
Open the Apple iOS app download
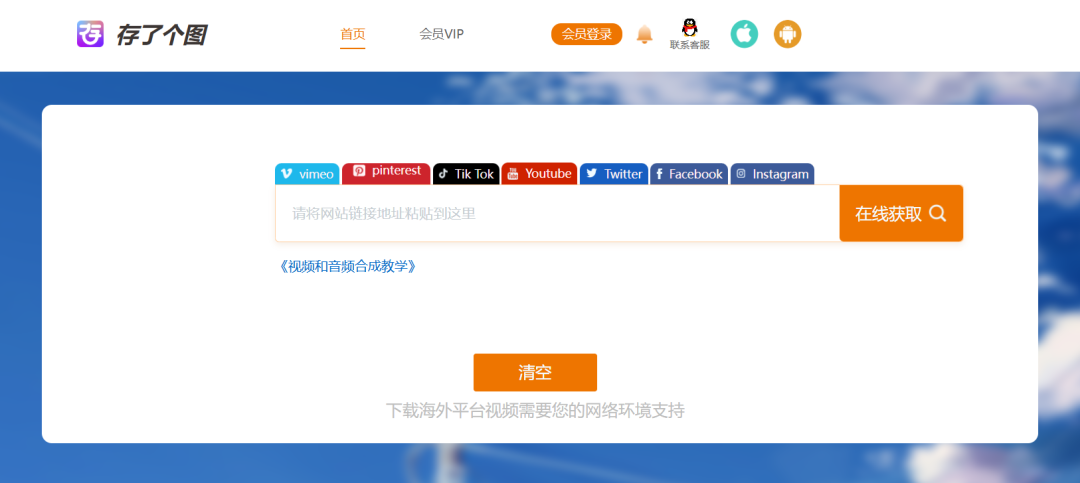tap(744, 34)
